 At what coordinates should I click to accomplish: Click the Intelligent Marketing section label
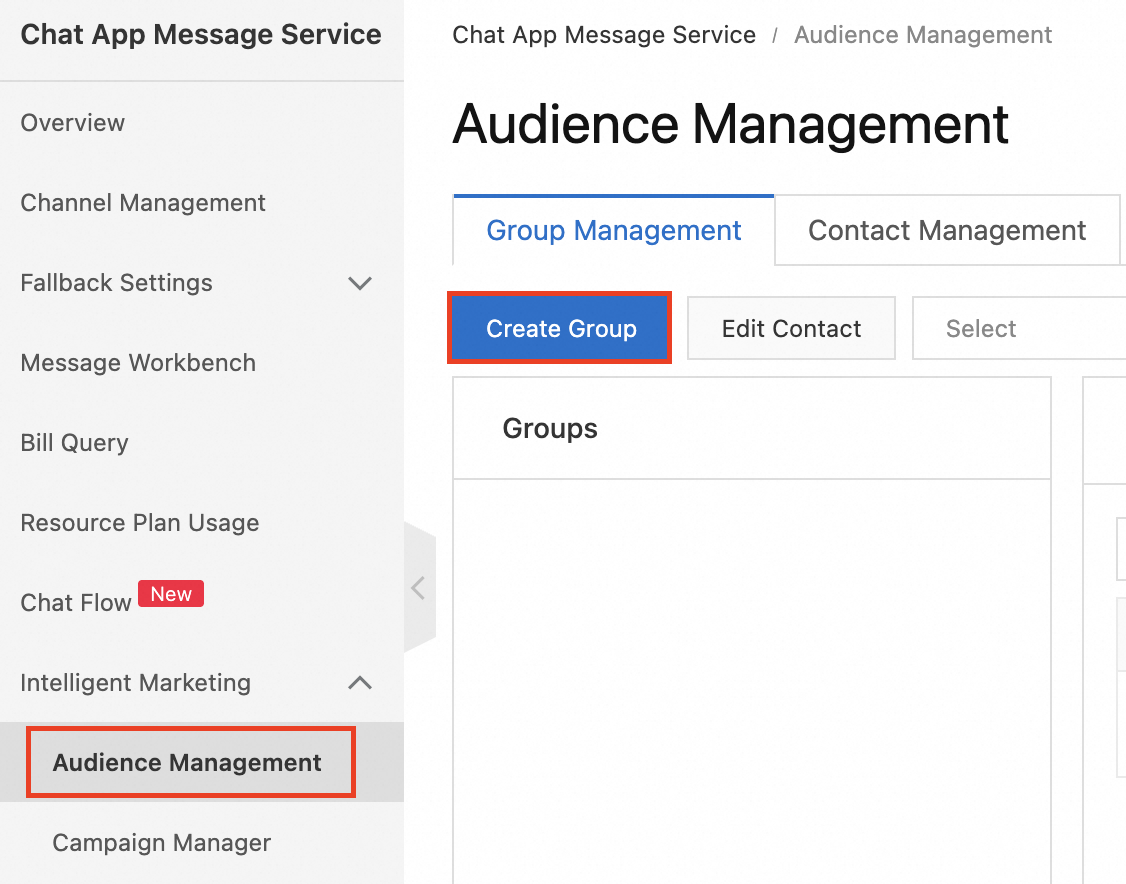tap(135, 682)
